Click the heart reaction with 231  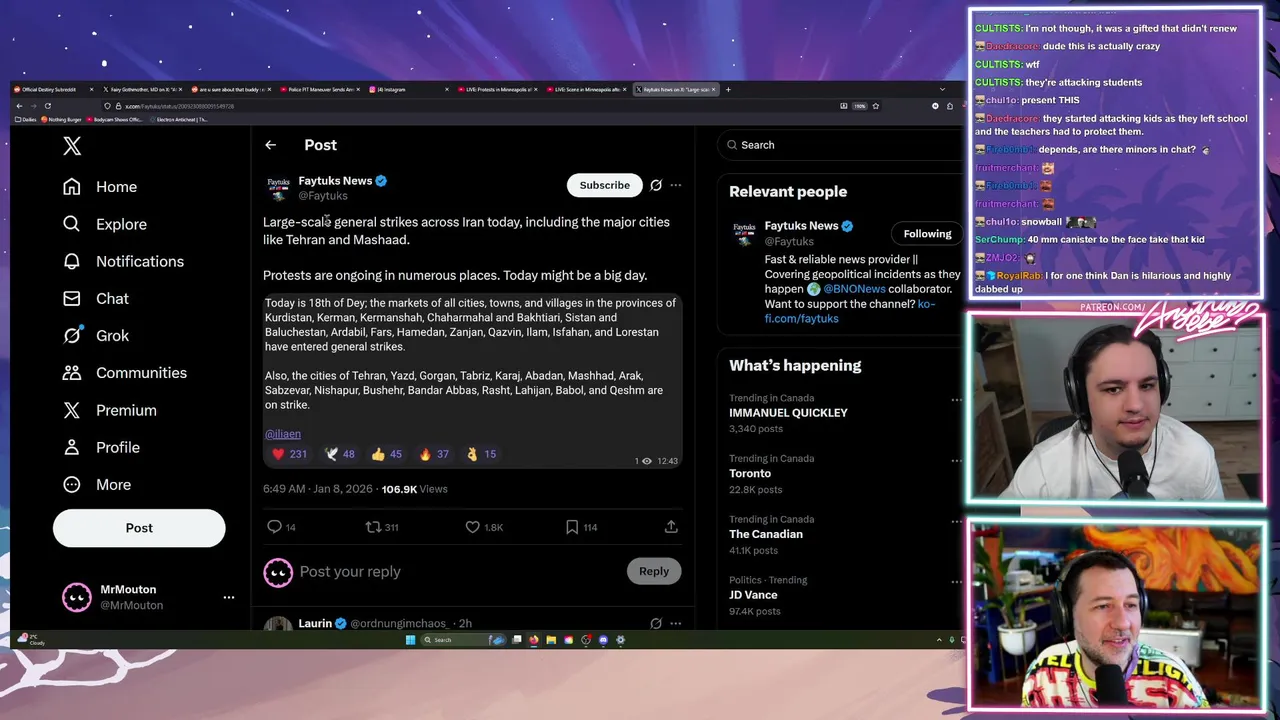pos(289,454)
